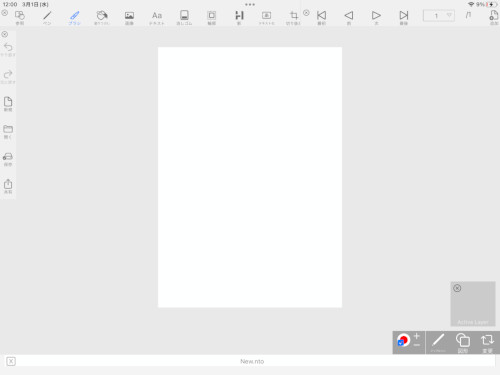The height and width of the screenshot is (375, 500).
Task: Click the red color swatch circle
Action: (x=405, y=339)
